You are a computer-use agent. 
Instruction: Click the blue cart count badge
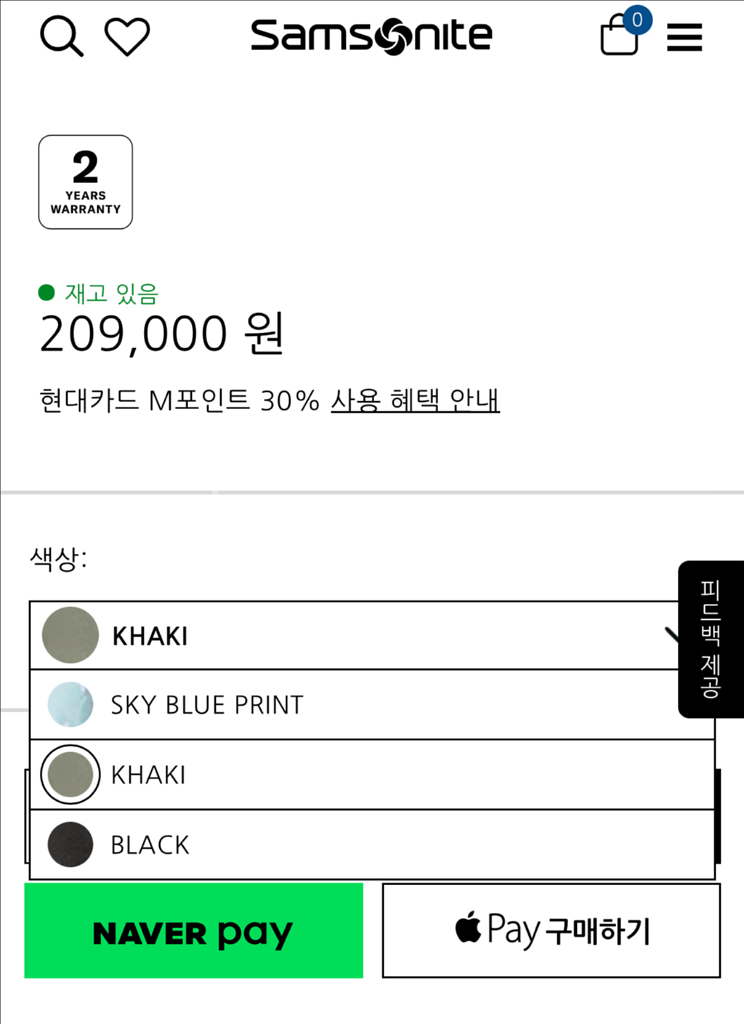tap(636, 19)
